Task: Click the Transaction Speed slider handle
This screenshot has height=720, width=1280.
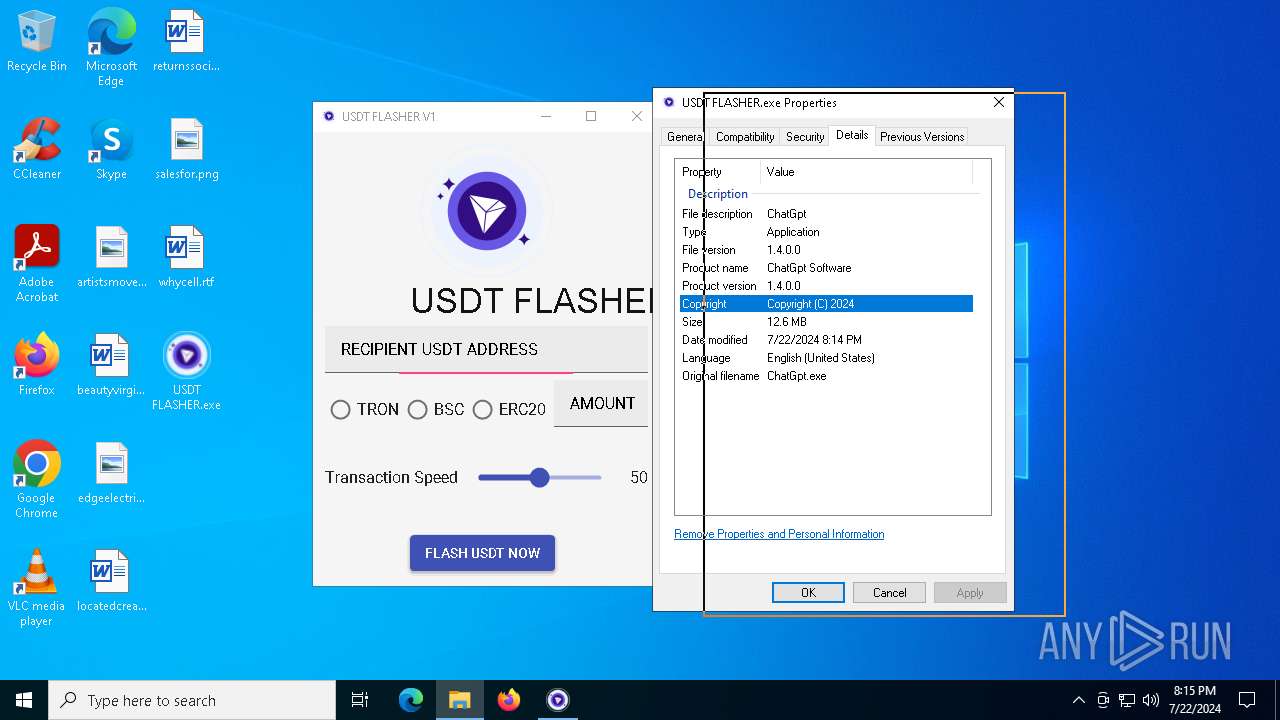Action: tap(540, 478)
